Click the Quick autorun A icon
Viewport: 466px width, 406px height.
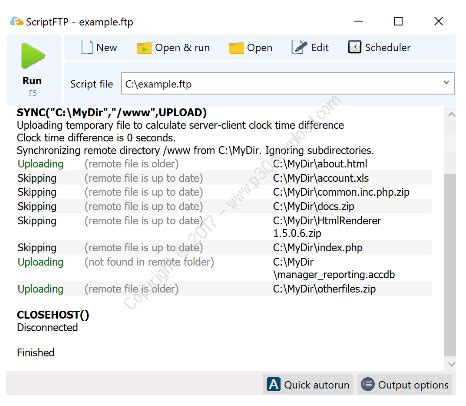[274, 384]
